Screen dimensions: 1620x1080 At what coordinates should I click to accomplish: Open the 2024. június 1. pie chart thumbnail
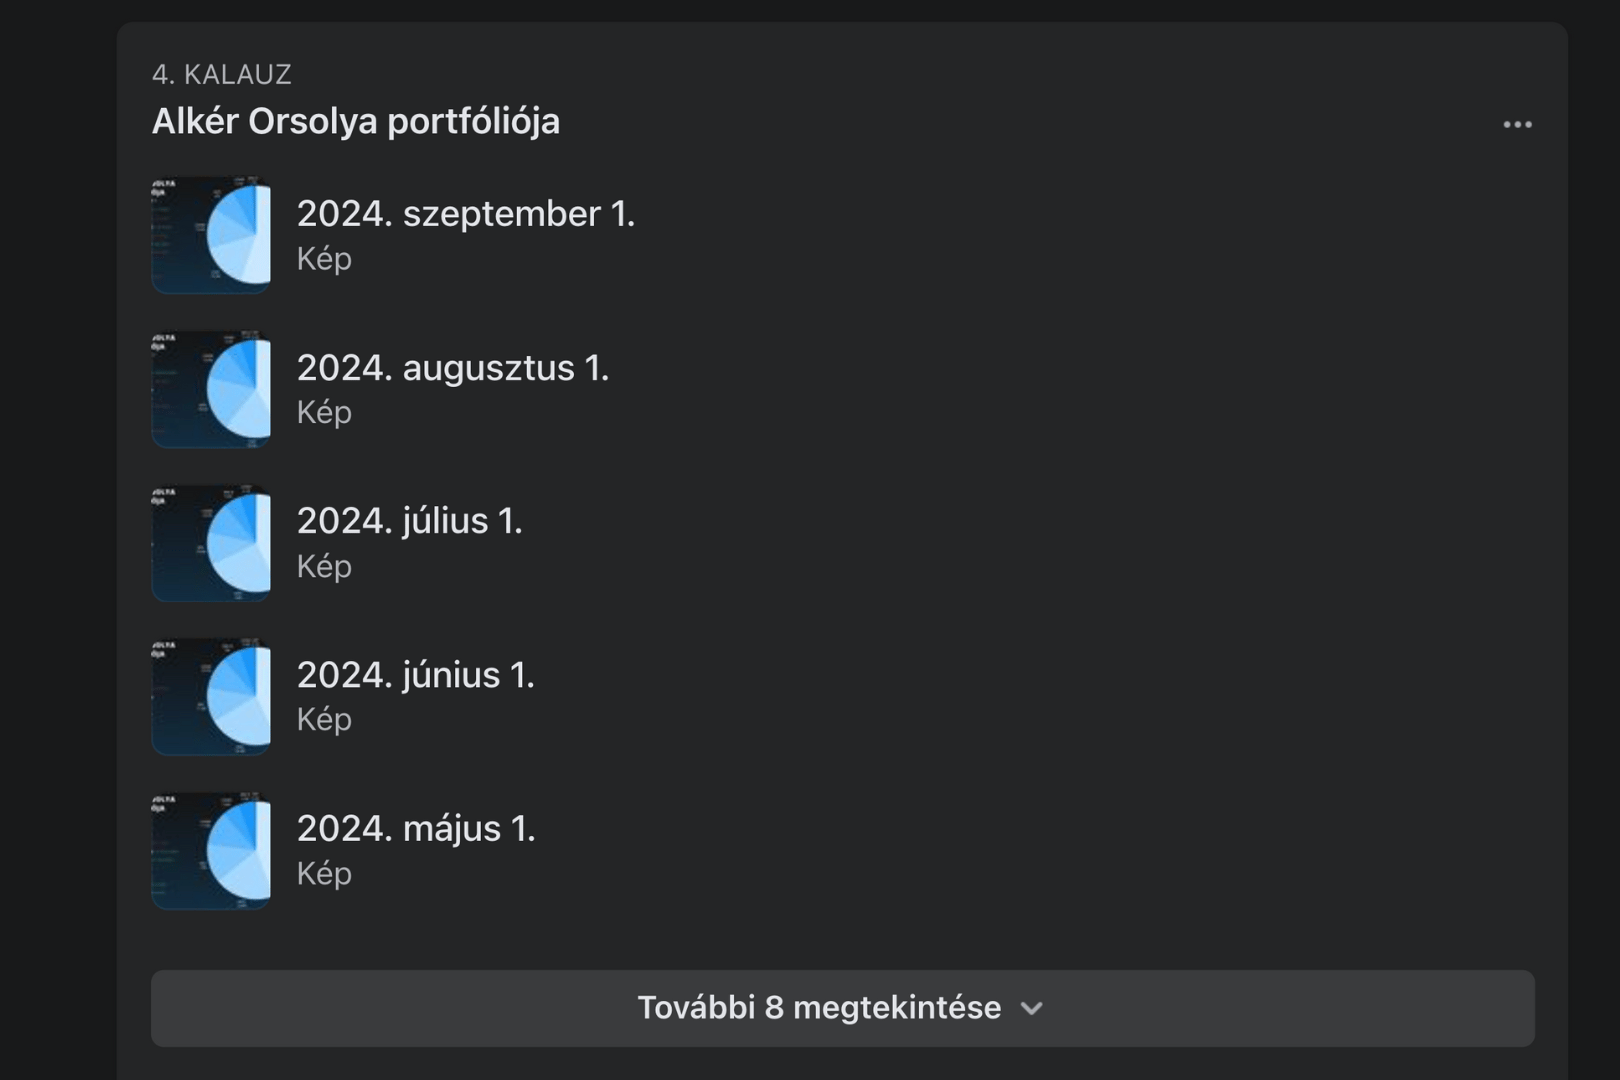coord(211,697)
